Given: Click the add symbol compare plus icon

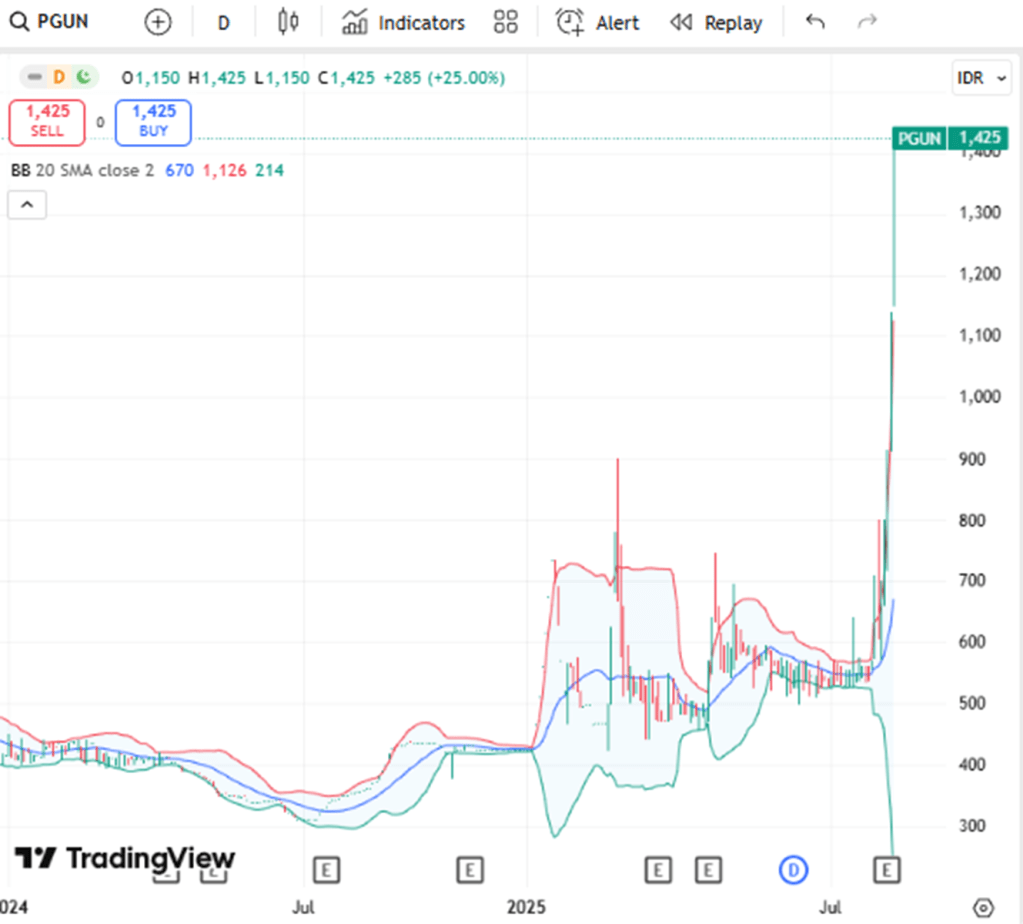Looking at the screenshot, I should pos(158,22).
